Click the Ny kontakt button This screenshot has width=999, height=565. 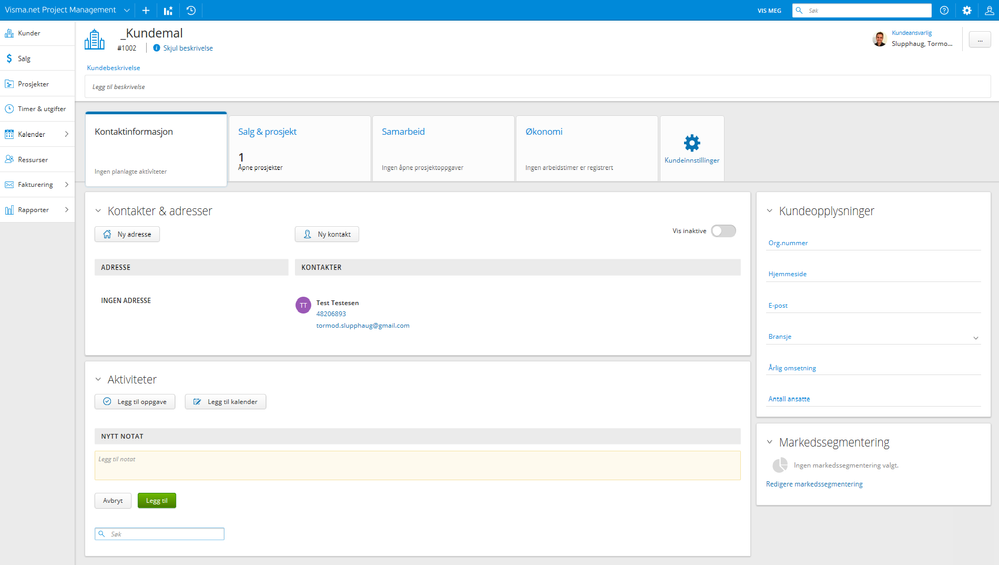[327, 234]
